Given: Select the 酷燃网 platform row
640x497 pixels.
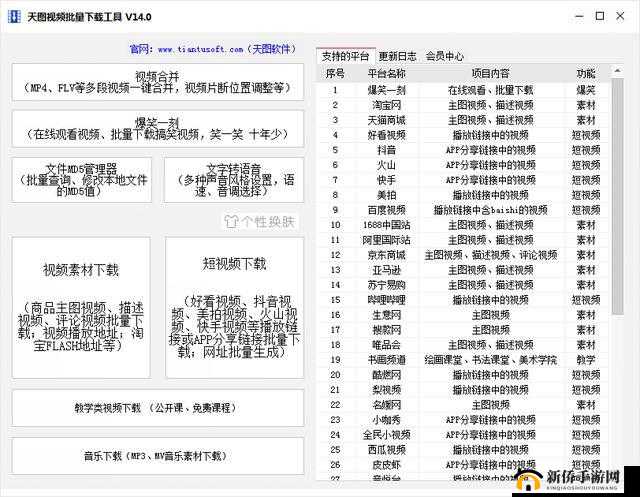Looking at the screenshot, I should [463, 375].
